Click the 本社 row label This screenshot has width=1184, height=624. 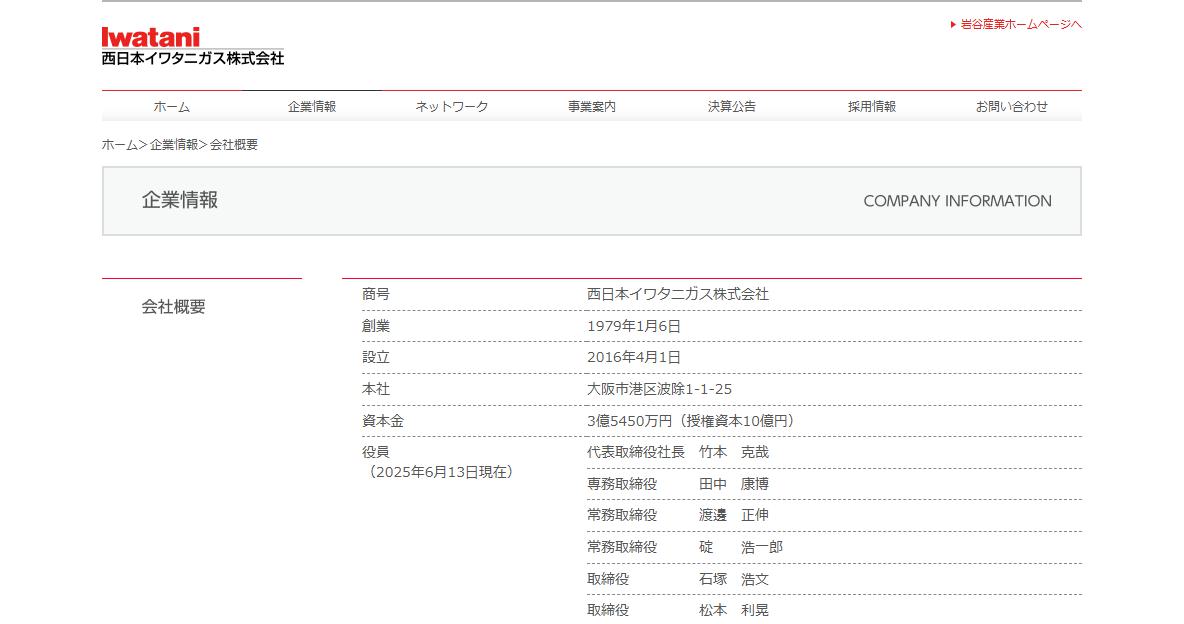coord(376,389)
